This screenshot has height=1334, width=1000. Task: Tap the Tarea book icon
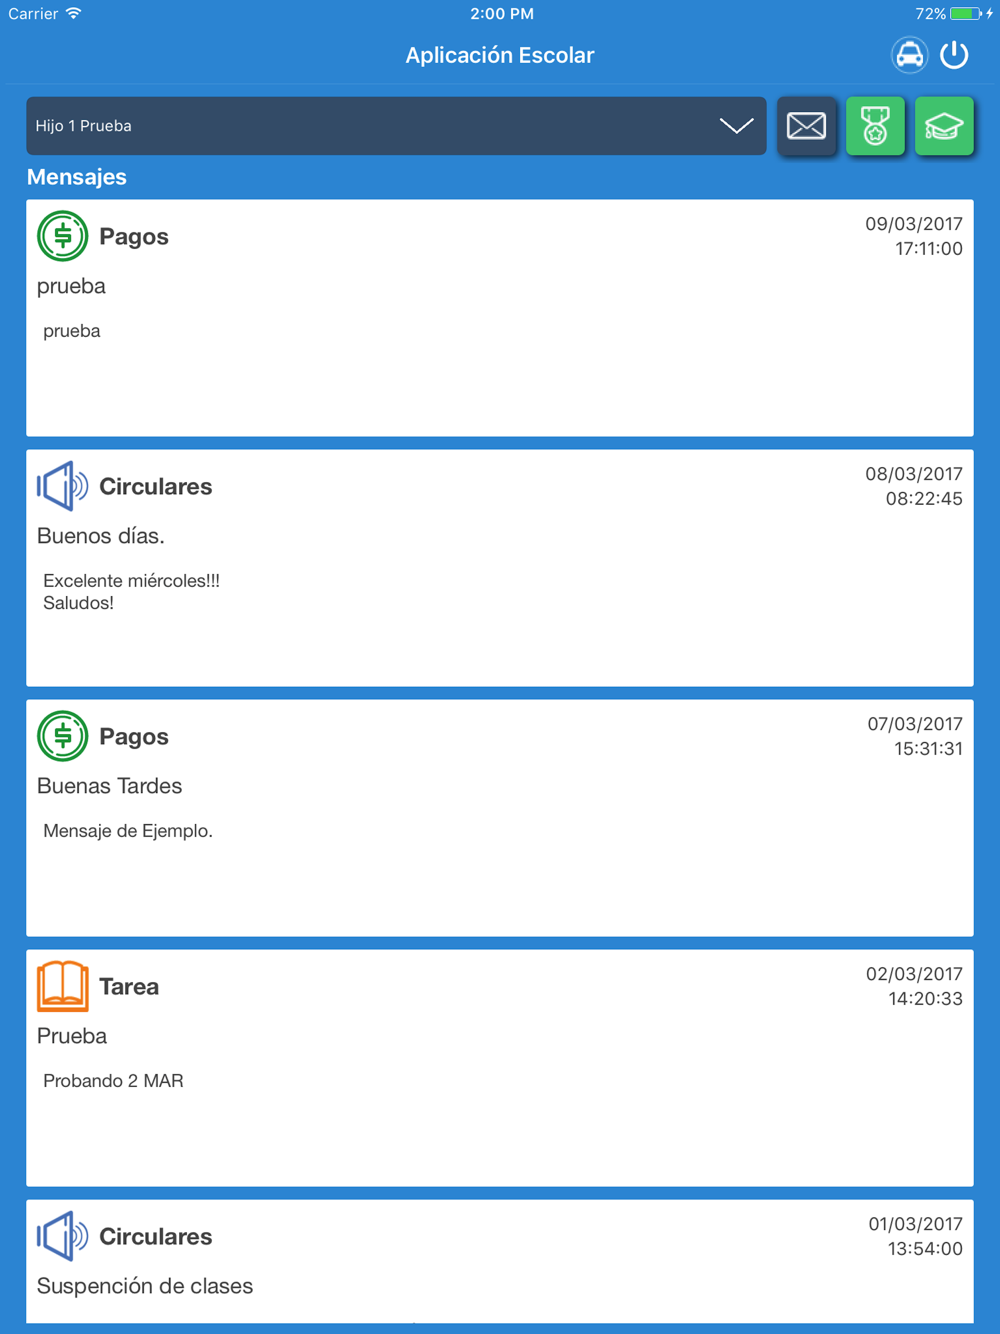click(x=62, y=986)
